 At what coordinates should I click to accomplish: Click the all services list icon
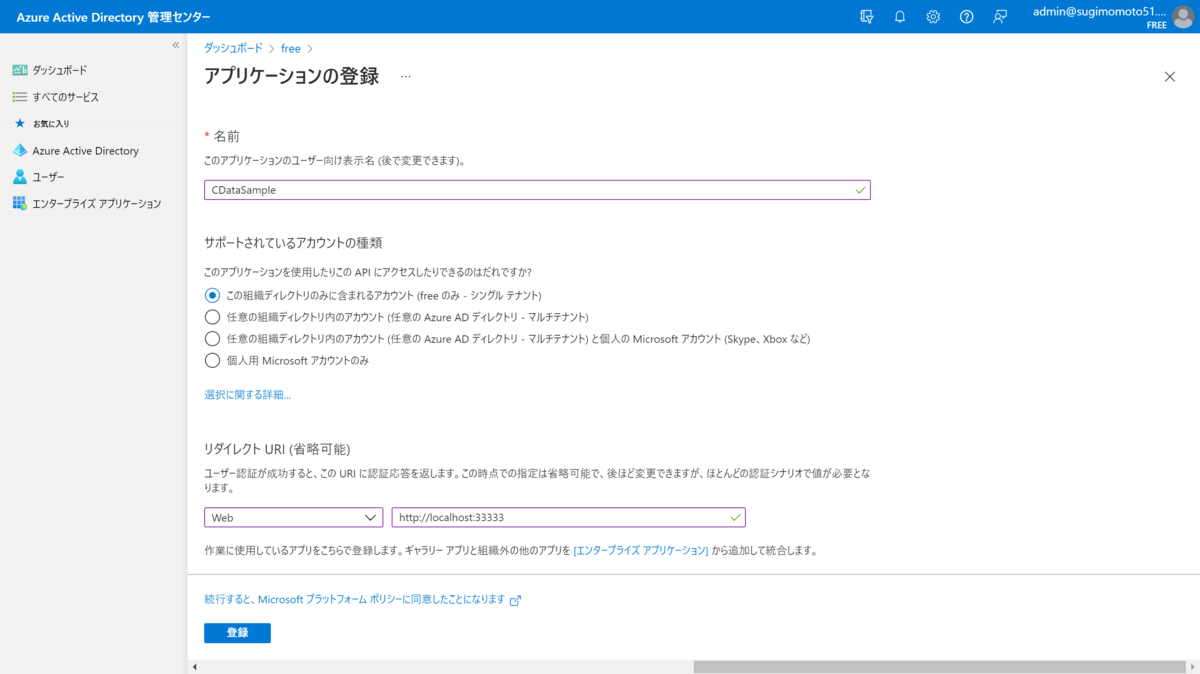(19, 97)
